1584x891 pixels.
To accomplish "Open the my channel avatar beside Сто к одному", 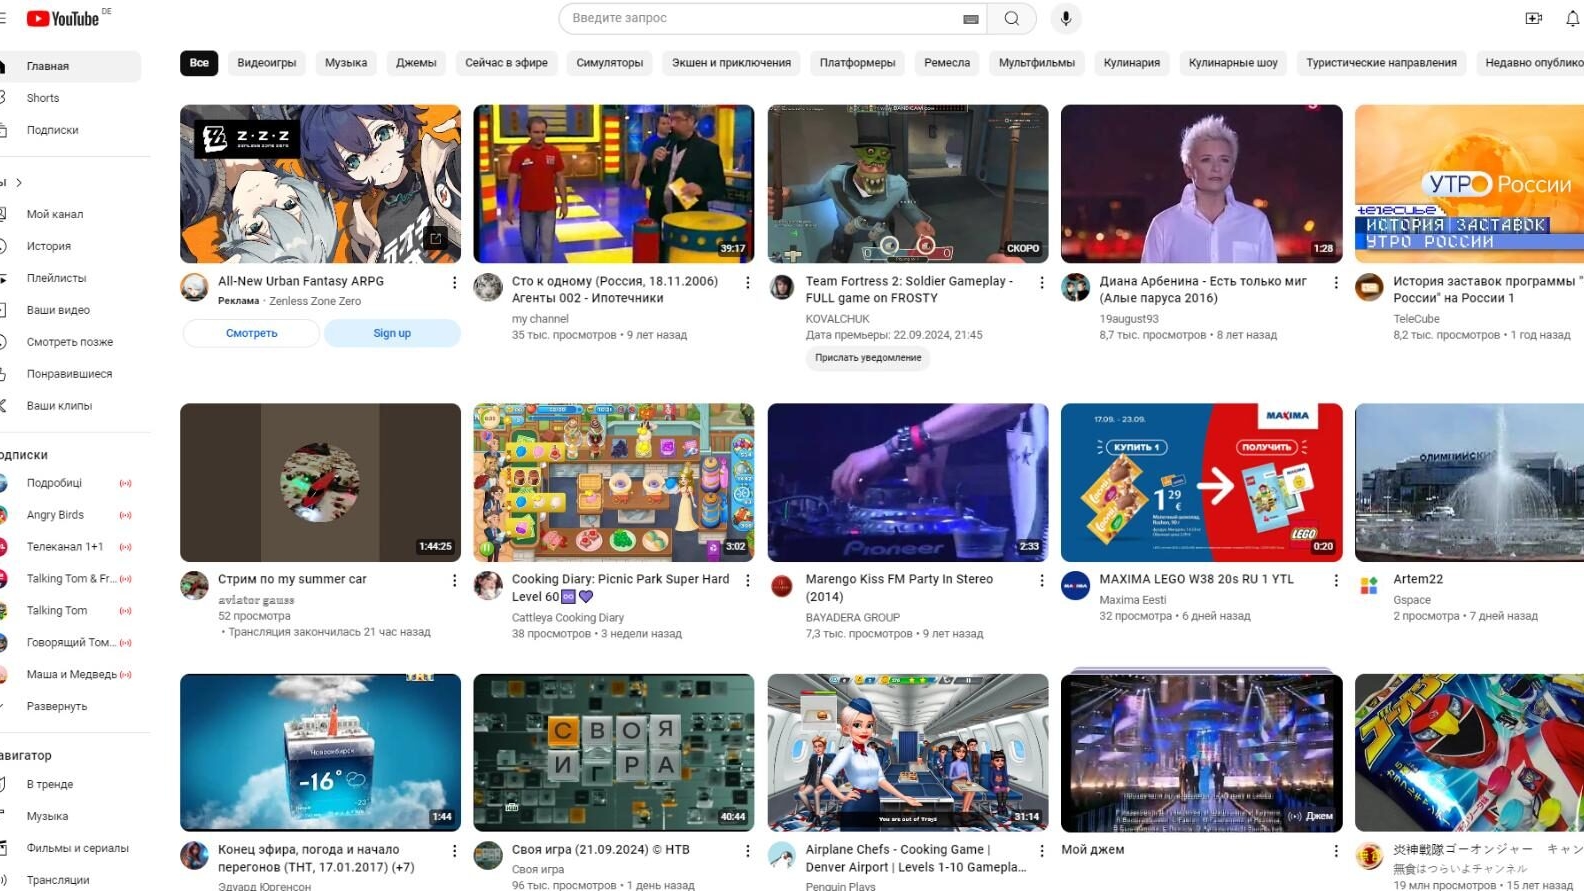I will [x=488, y=287].
